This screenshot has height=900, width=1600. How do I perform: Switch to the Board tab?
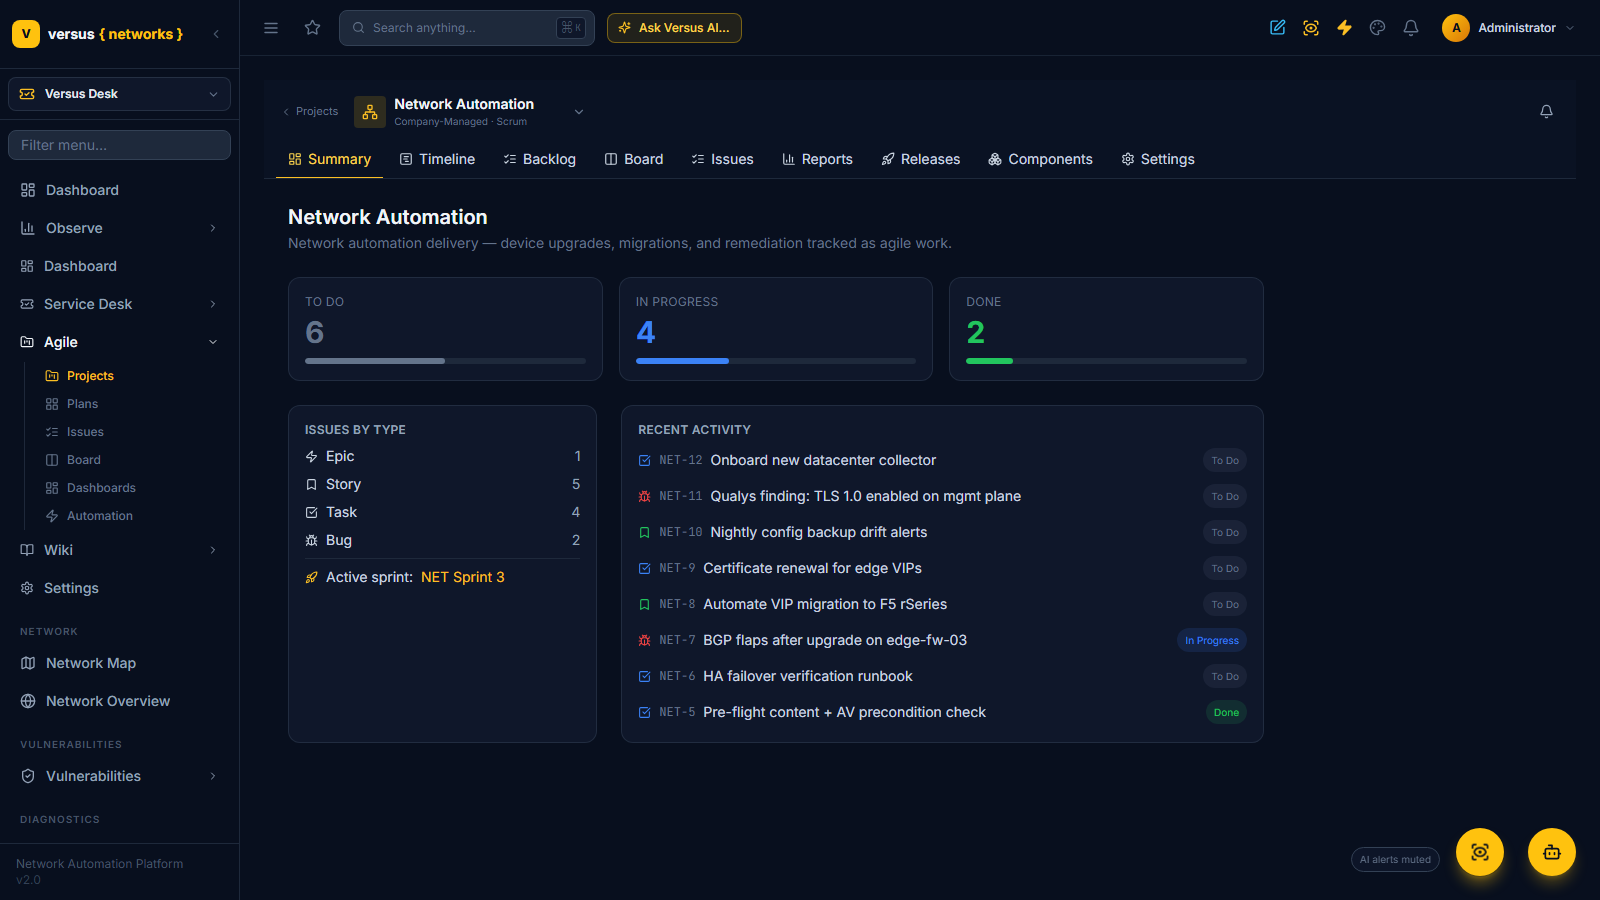[x=634, y=159]
